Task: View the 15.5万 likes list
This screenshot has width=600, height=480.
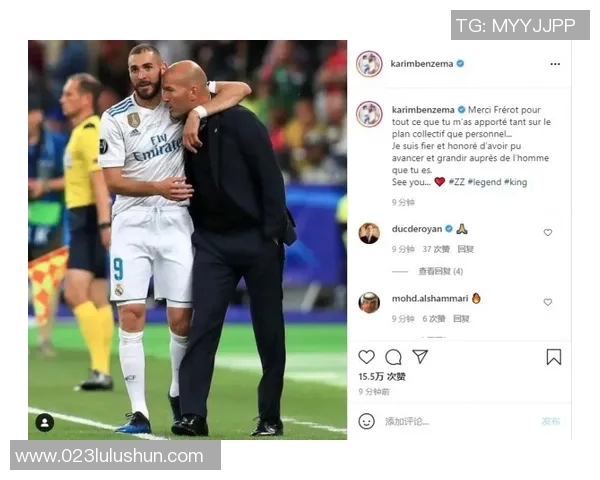Action: coord(382,377)
